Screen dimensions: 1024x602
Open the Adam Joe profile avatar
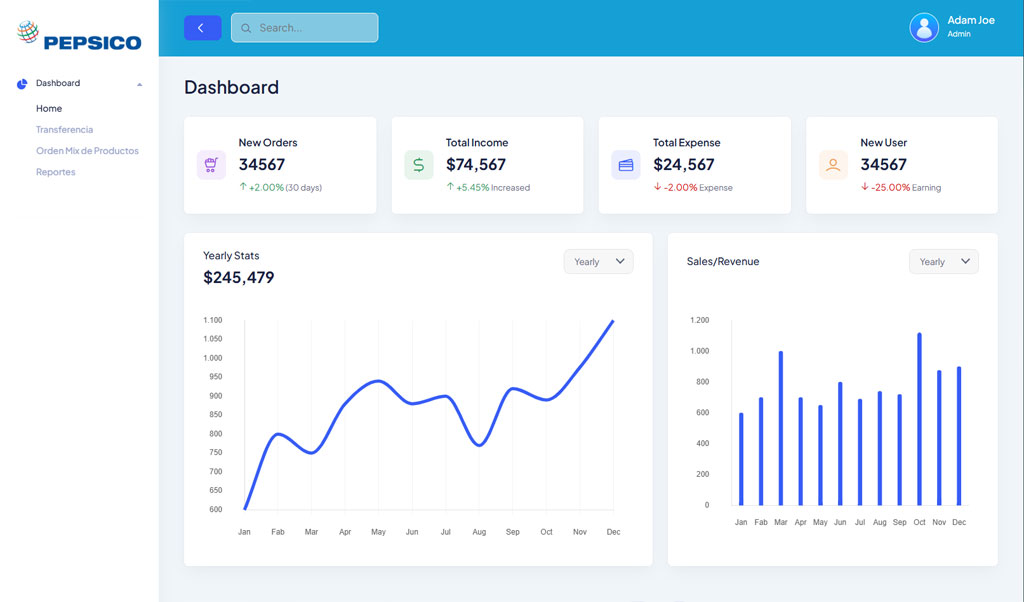(x=923, y=27)
